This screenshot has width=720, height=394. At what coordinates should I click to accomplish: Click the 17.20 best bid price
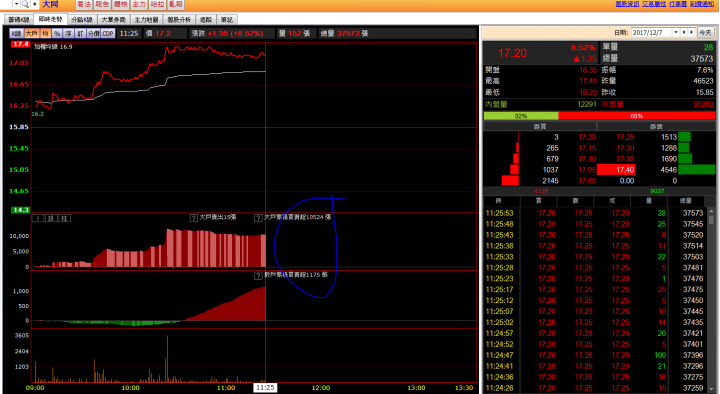[x=587, y=137]
